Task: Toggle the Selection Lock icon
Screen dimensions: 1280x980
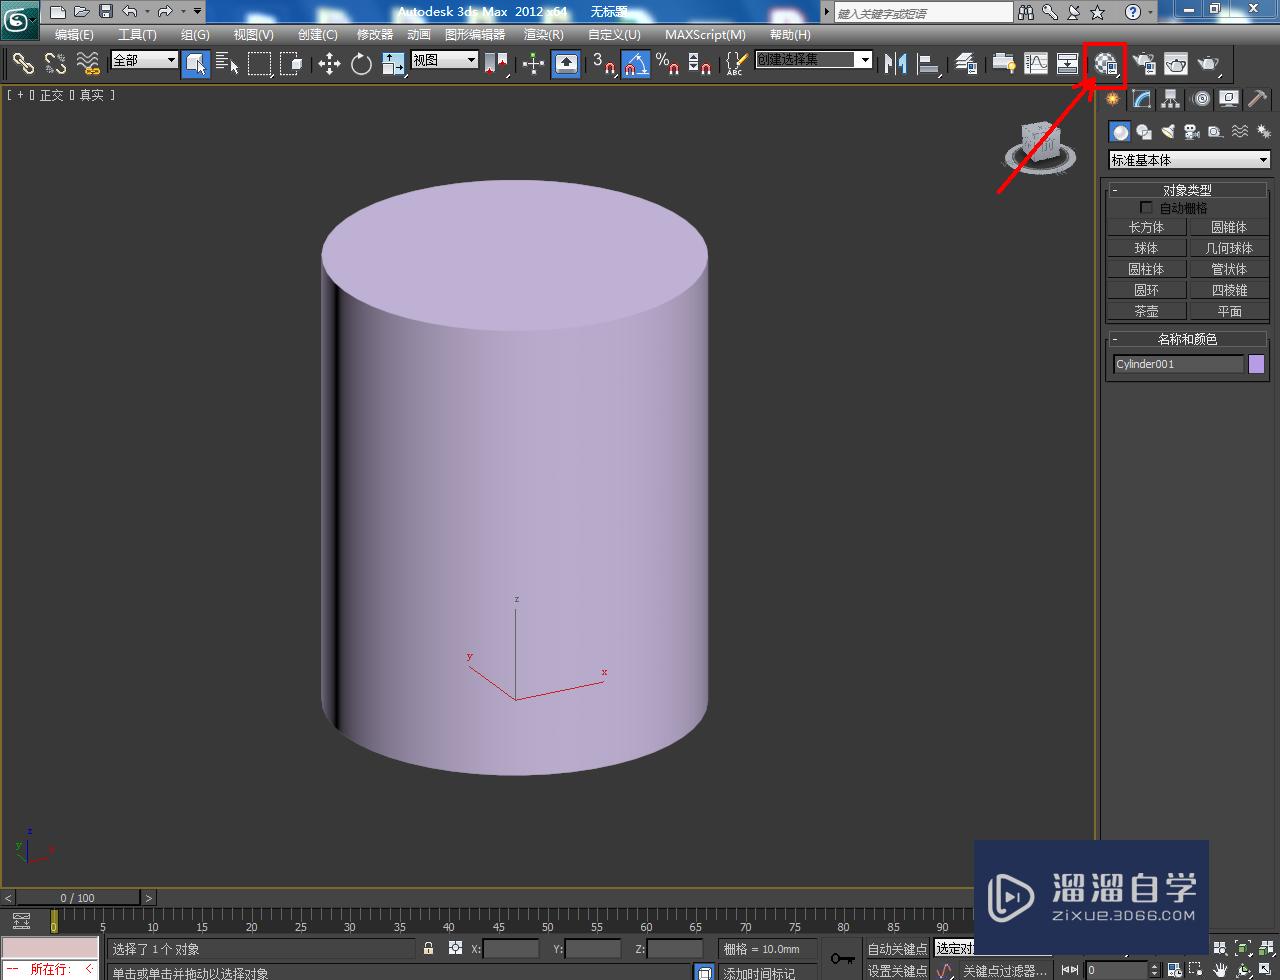Action: click(x=429, y=948)
